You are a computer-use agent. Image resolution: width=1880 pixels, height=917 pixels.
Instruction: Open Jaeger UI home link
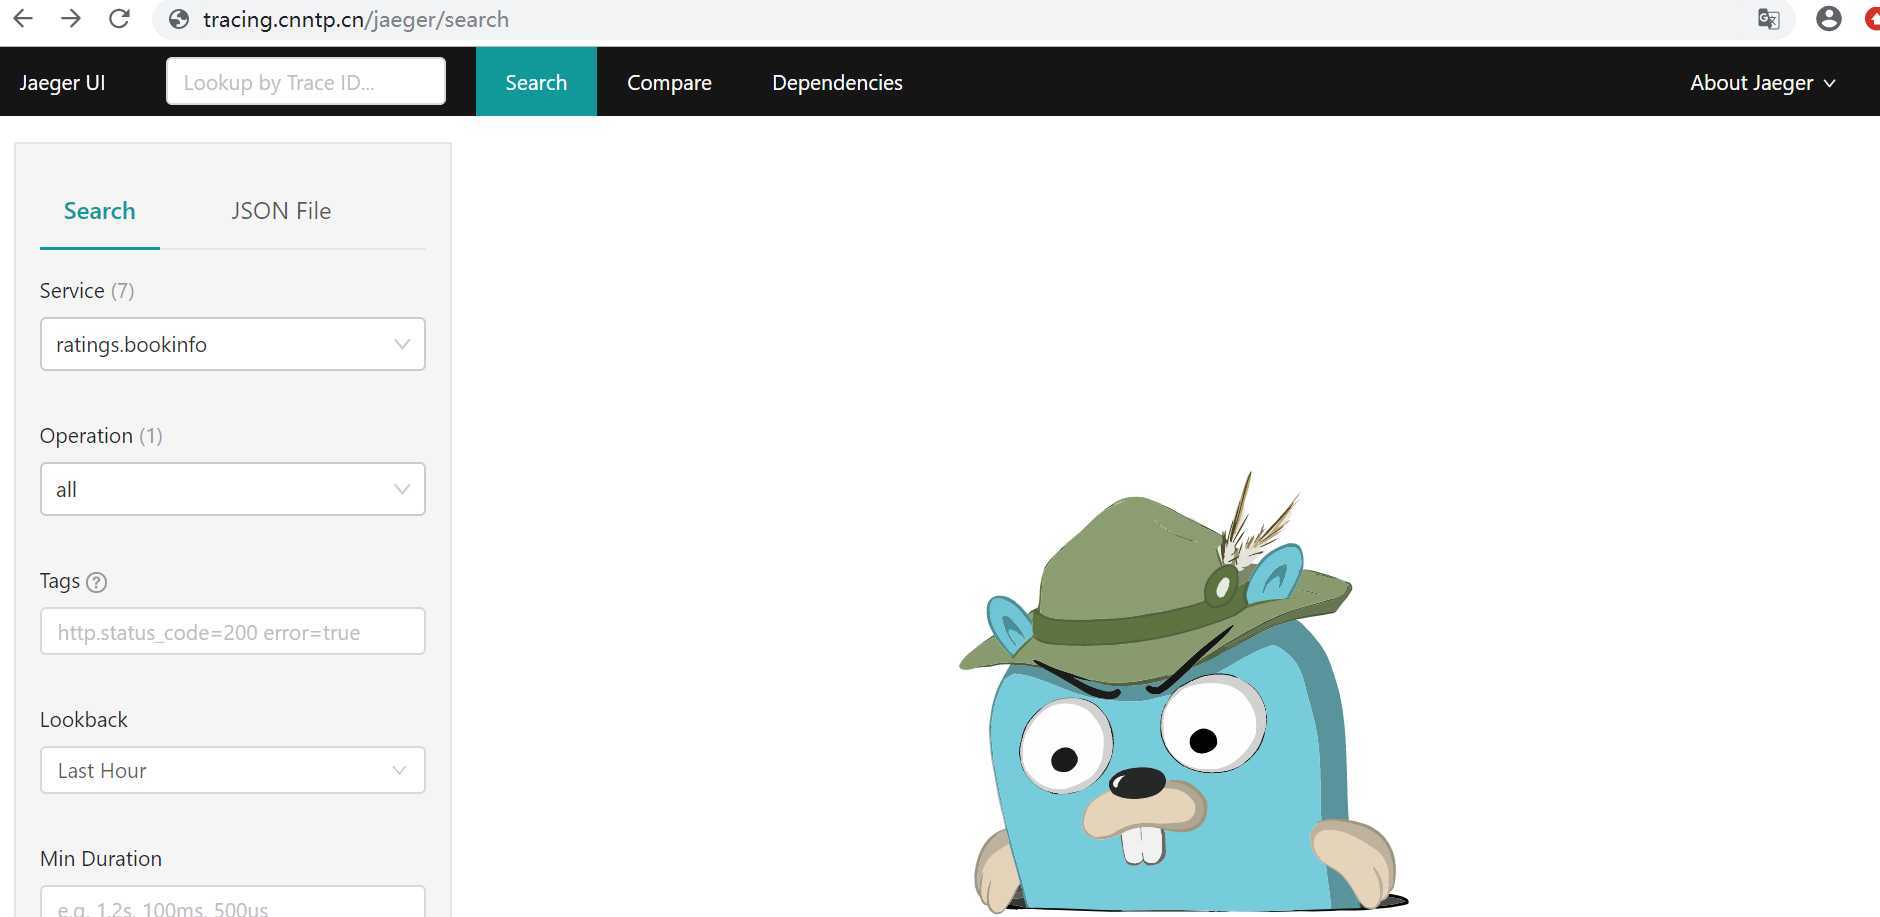point(62,82)
